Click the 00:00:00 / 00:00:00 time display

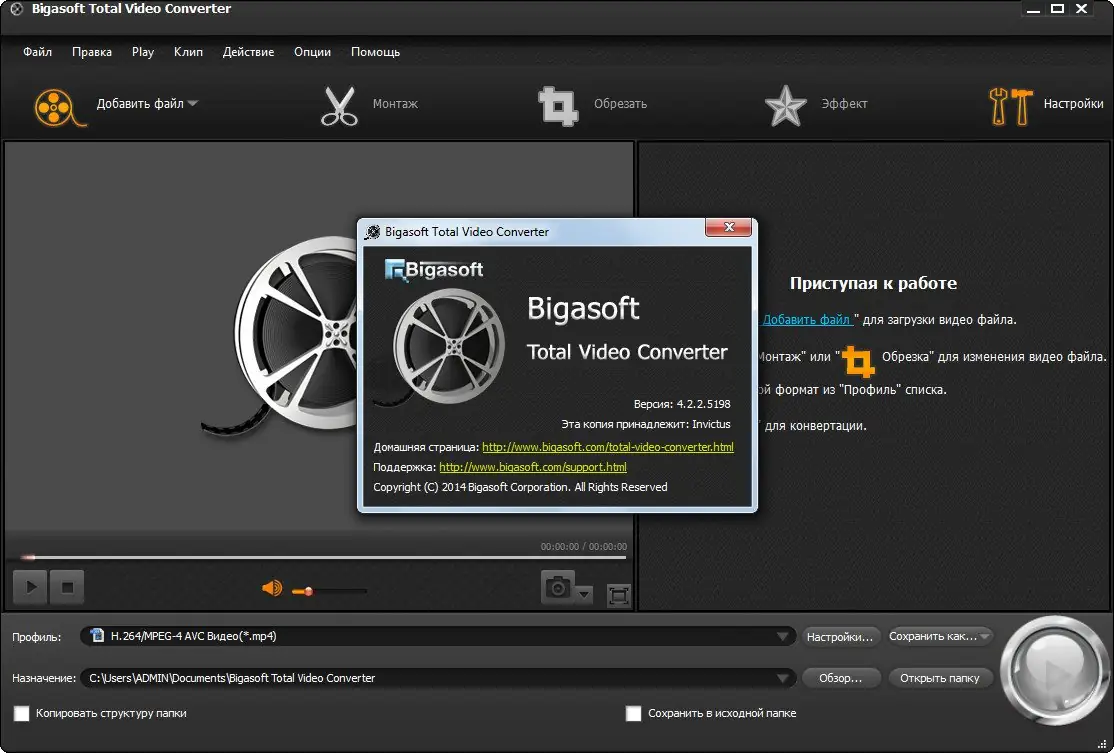(583, 546)
